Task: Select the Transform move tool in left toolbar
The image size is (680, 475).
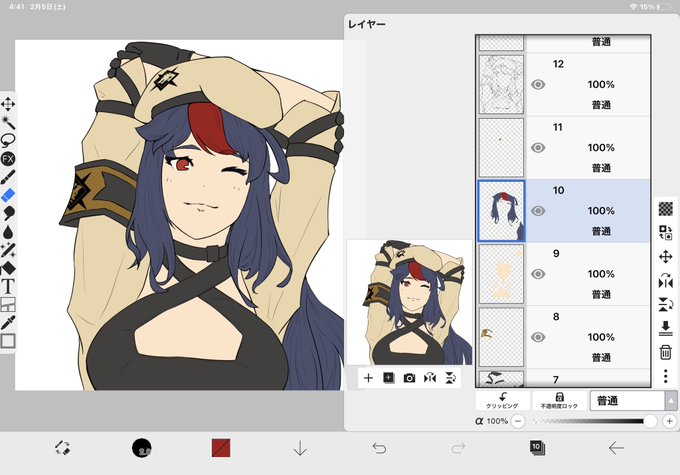Action: click(x=8, y=104)
